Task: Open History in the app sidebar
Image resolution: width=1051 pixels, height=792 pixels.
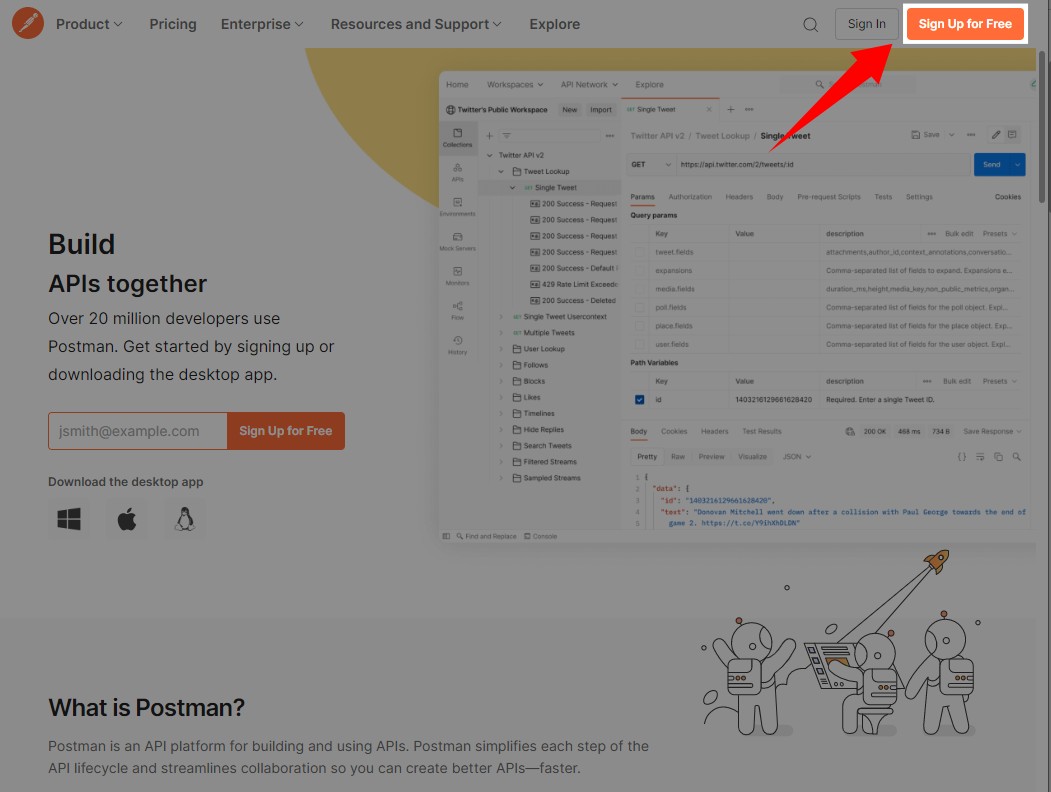Action: (458, 345)
